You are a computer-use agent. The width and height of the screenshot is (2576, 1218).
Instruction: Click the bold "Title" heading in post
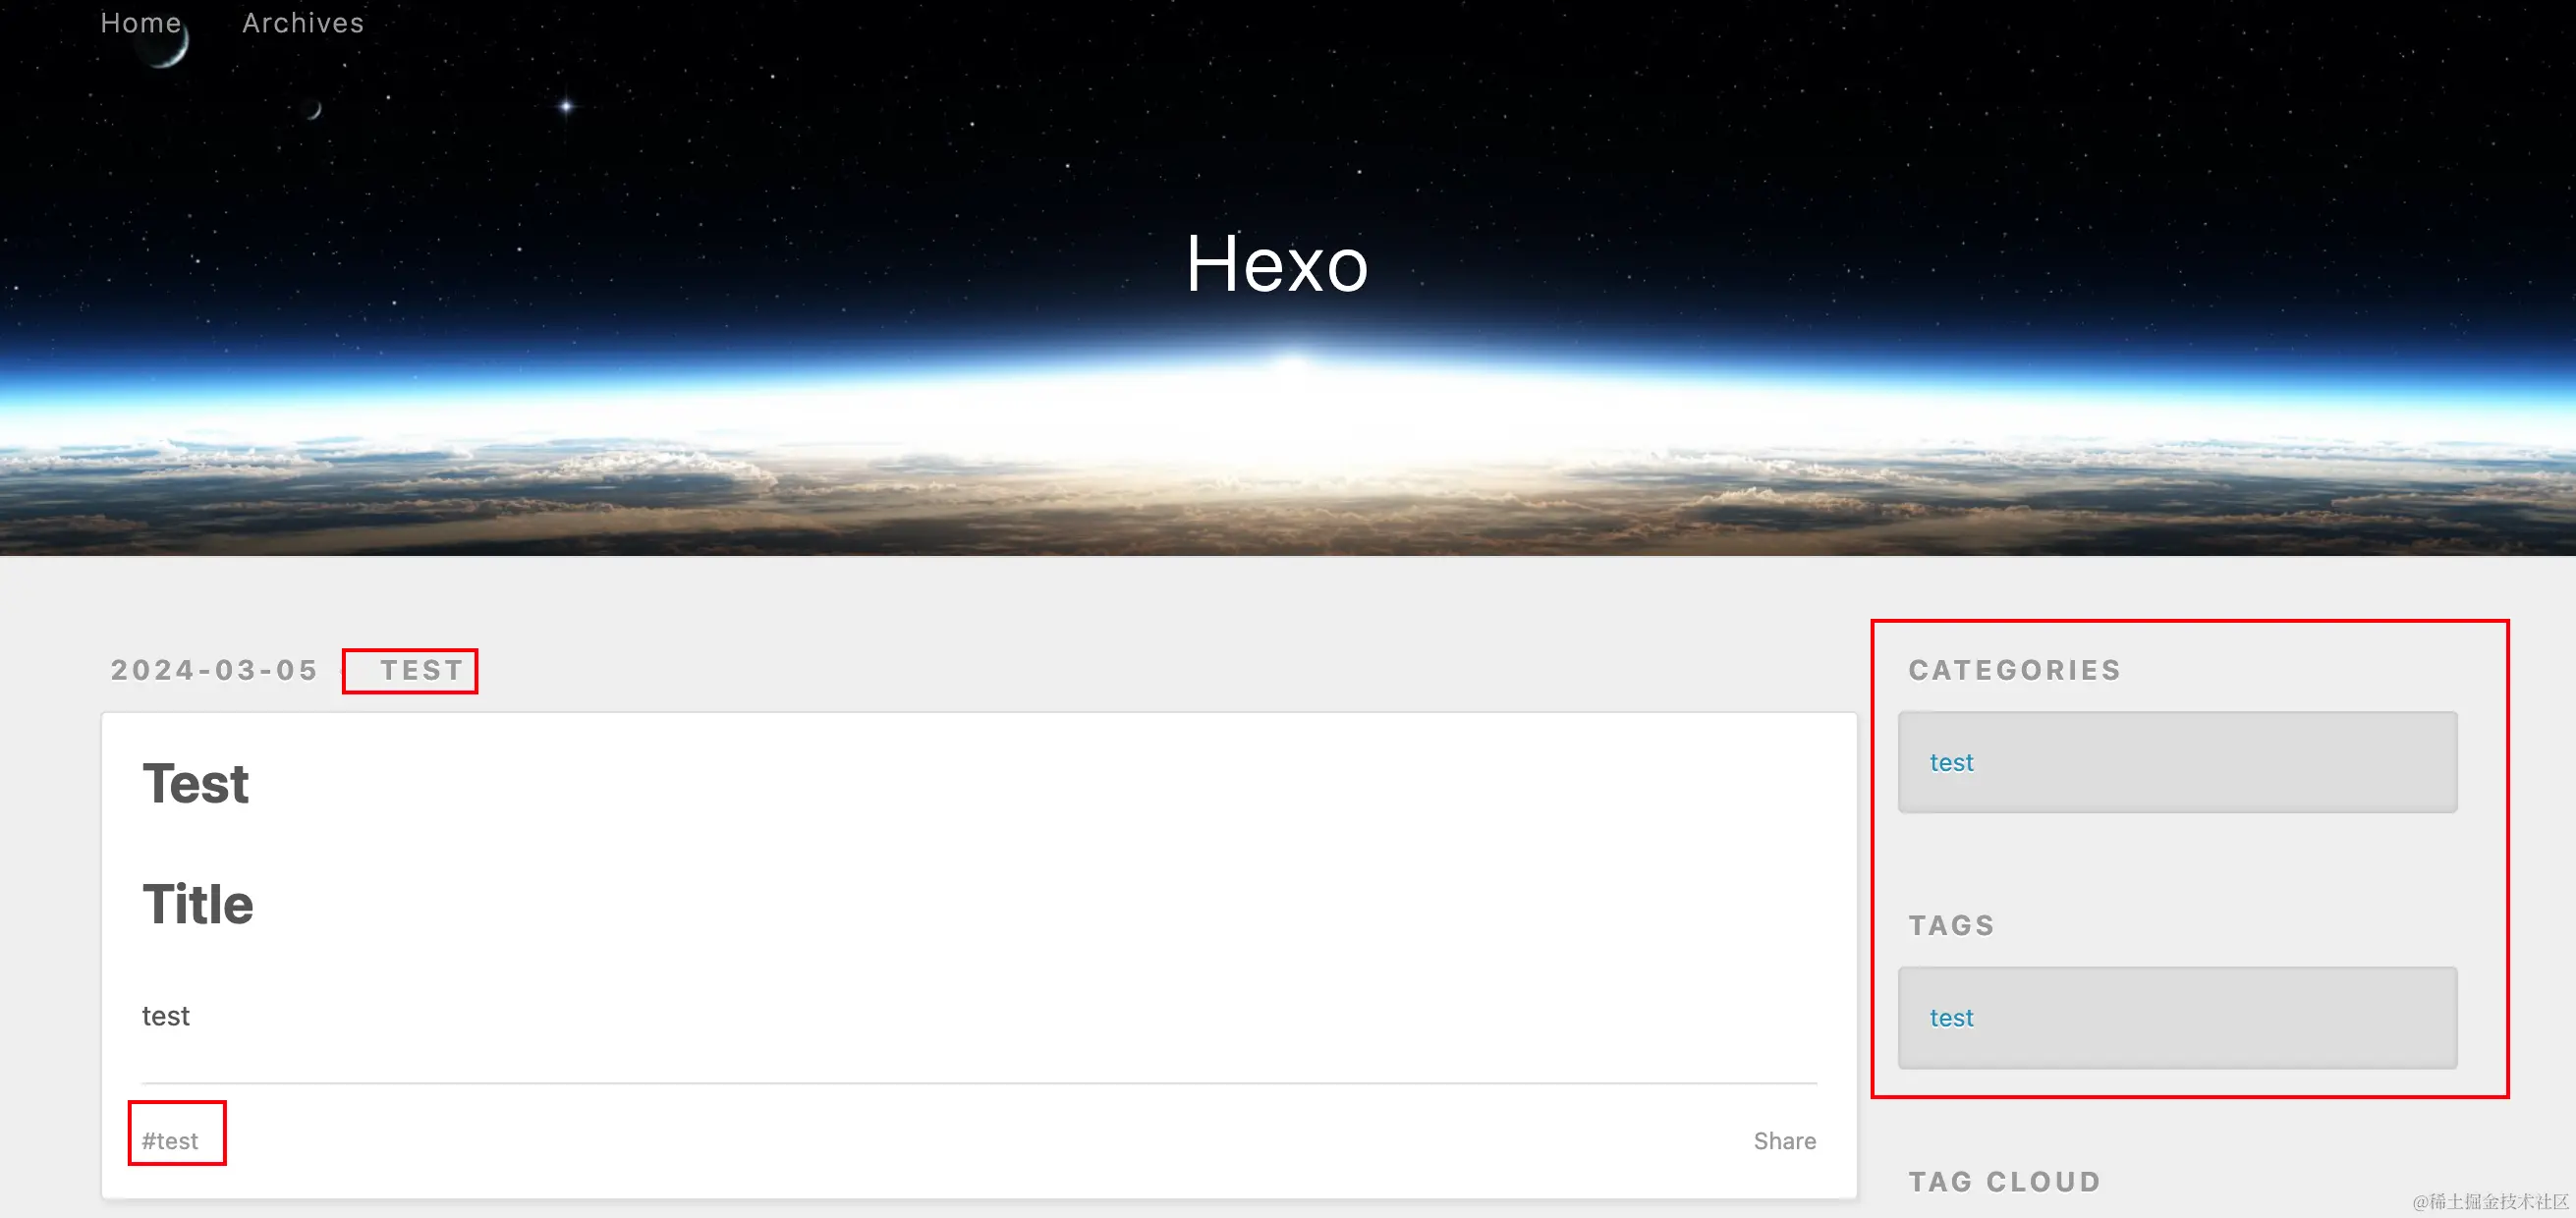pos(198,904)
